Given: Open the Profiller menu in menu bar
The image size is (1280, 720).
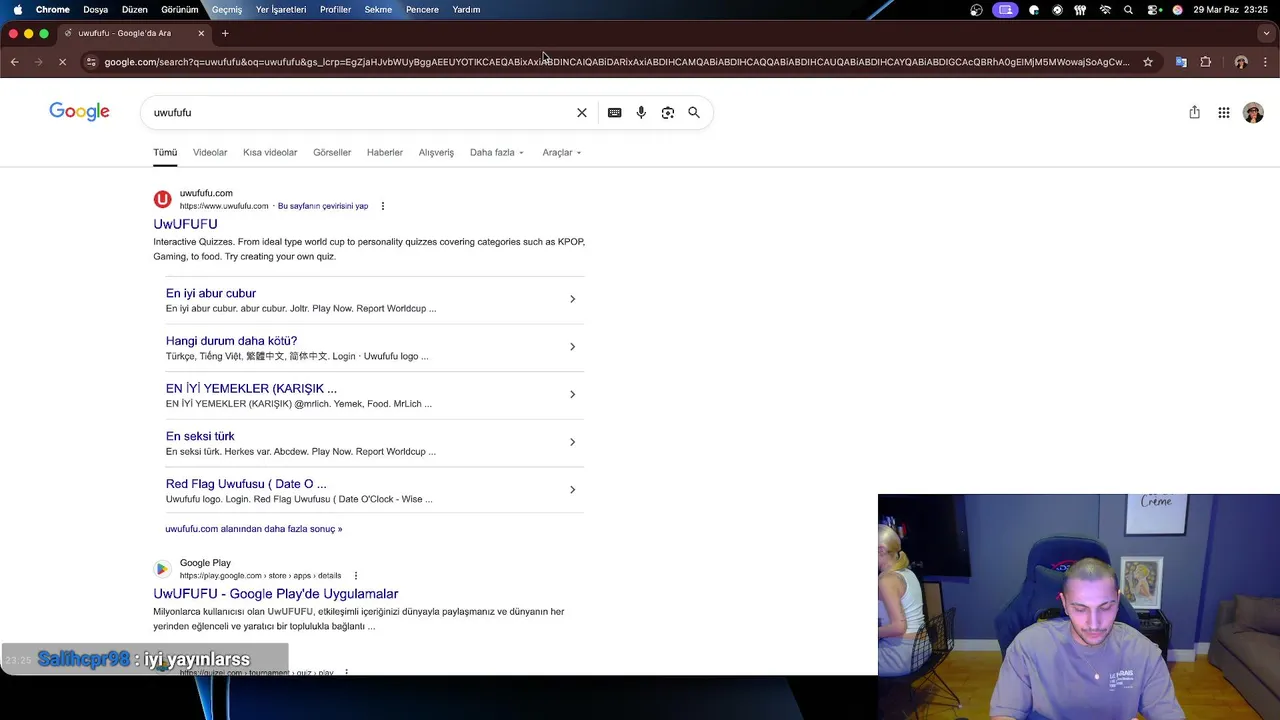Looking at the screenshot, I should tap(335, 10).
